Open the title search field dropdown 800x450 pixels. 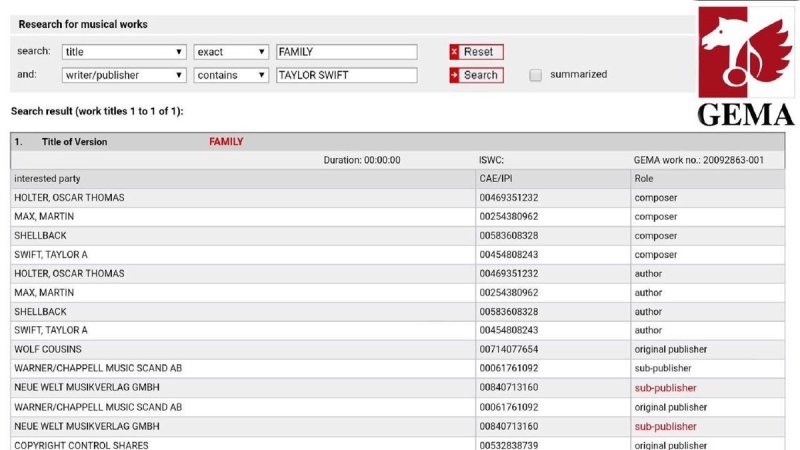pyautogui.click(x=124, y=52)
